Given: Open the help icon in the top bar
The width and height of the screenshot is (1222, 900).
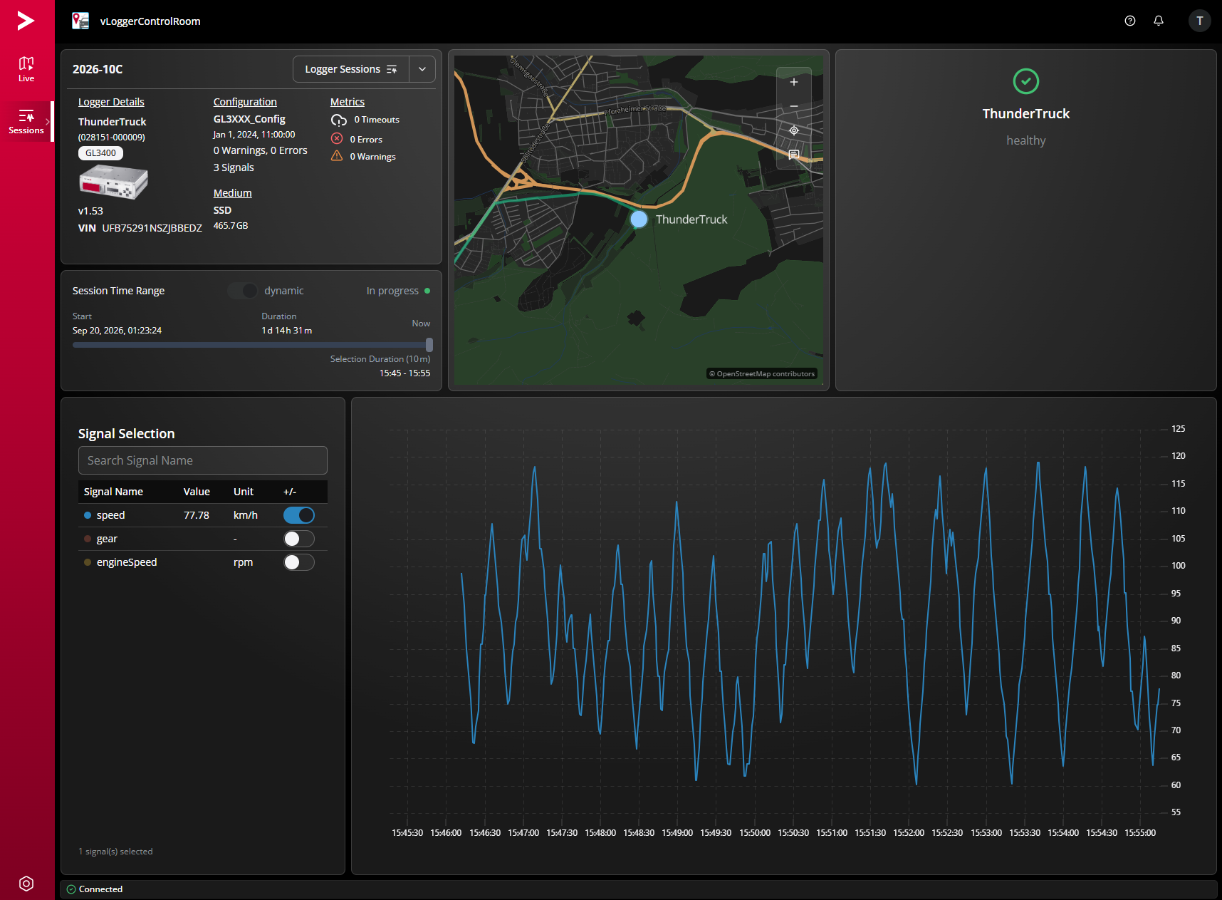Looking at the screenshot, I should click(1130, 21).
